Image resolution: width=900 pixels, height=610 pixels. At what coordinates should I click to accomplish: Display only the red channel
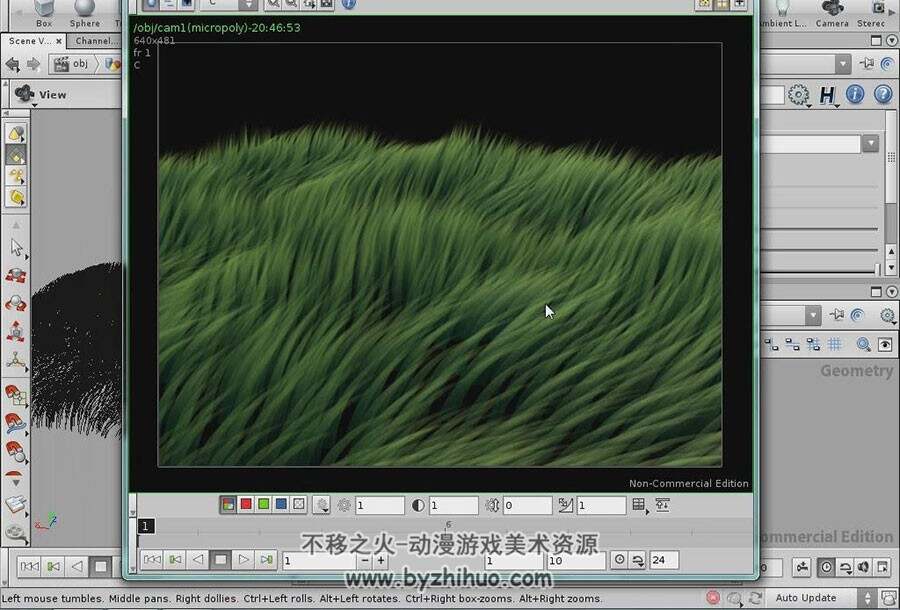pyautogui.click(x=246, y=504)
